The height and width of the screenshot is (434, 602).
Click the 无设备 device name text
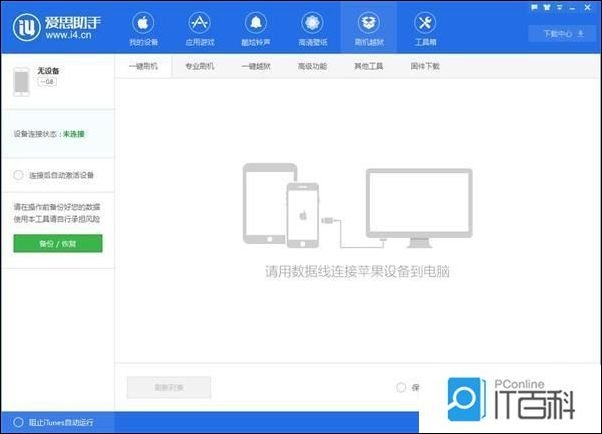pos(48,71)
